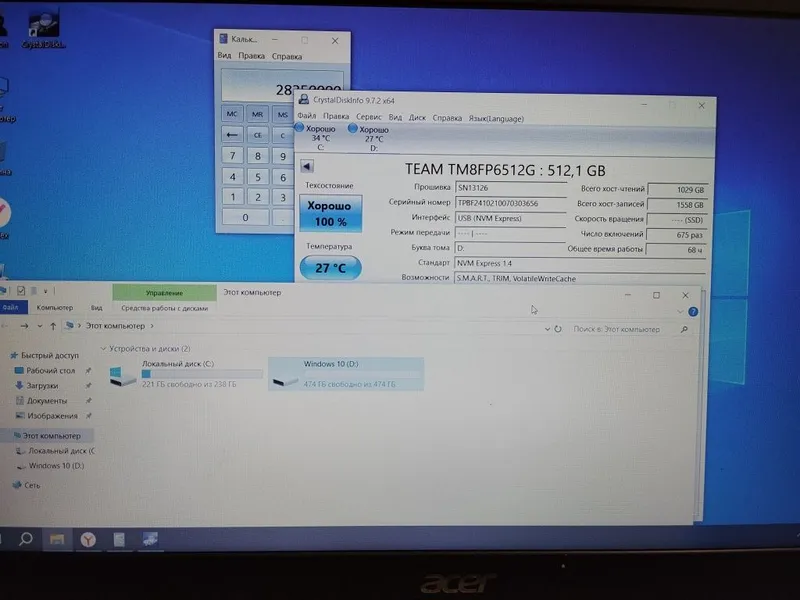Click the refresh button in Explorer

pyautogui.click(x=558, y=329)
